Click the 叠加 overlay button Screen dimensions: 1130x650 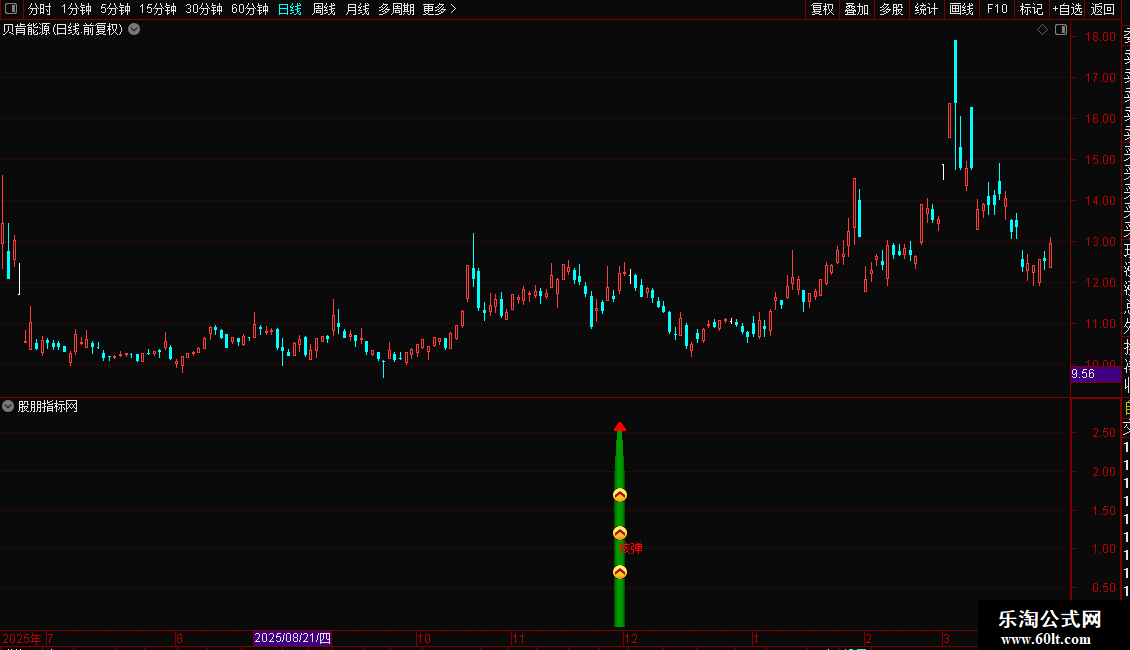pyautogui.click(x=857, y=9)
